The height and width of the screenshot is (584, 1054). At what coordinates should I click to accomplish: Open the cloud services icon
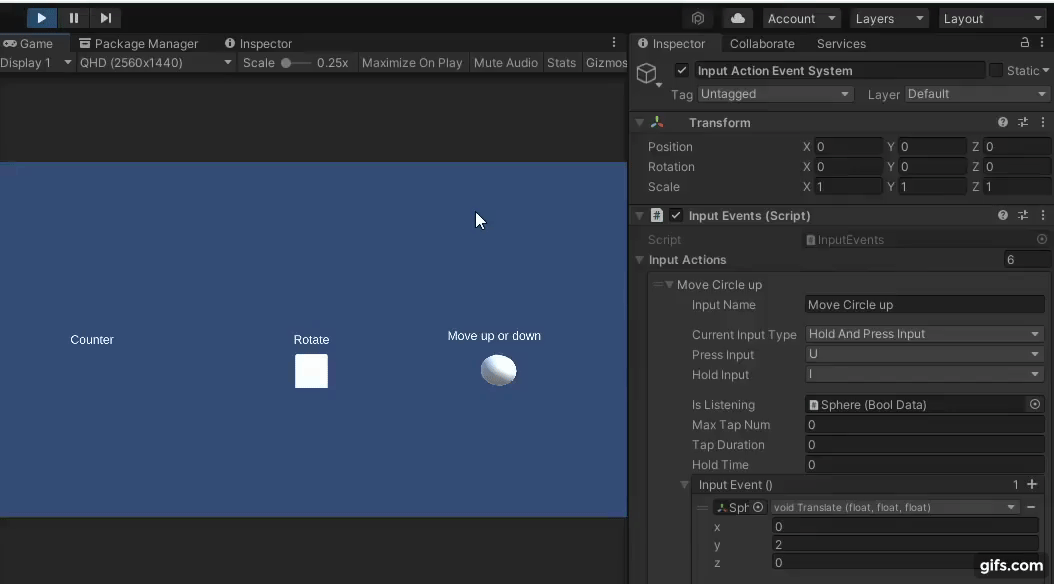point(737,18)
